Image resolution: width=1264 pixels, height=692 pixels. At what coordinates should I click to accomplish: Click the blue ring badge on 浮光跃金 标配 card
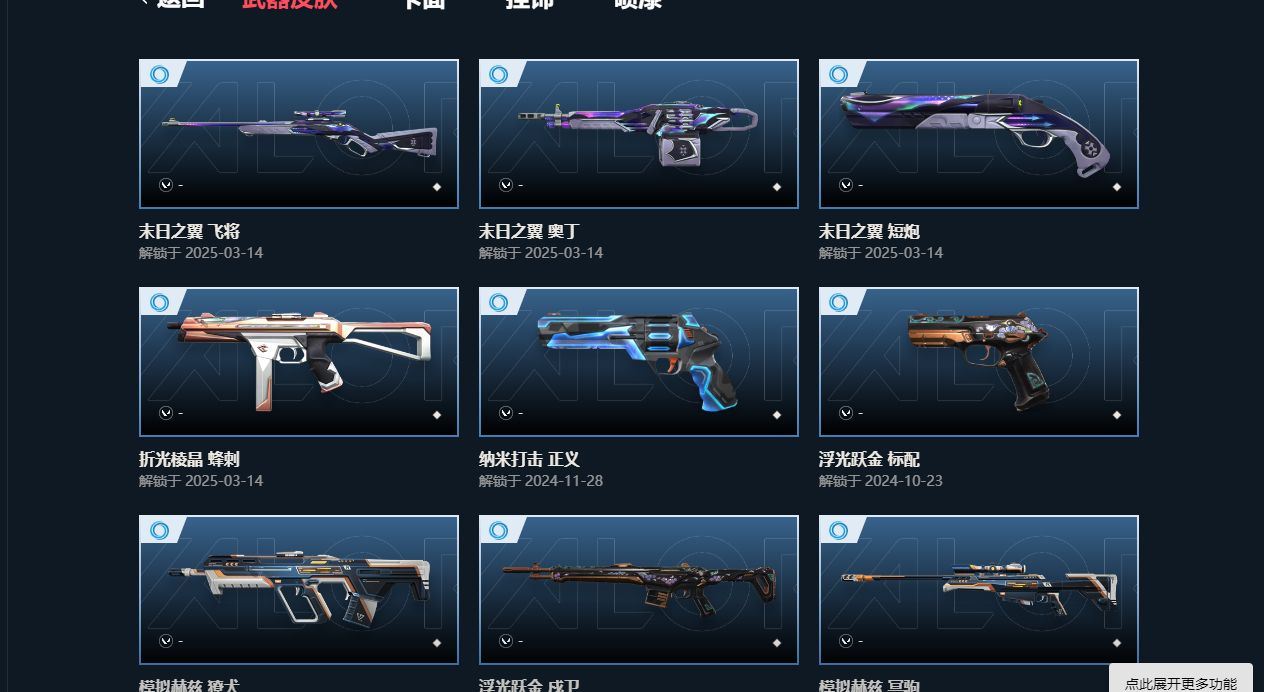click(x=839, y=302)
